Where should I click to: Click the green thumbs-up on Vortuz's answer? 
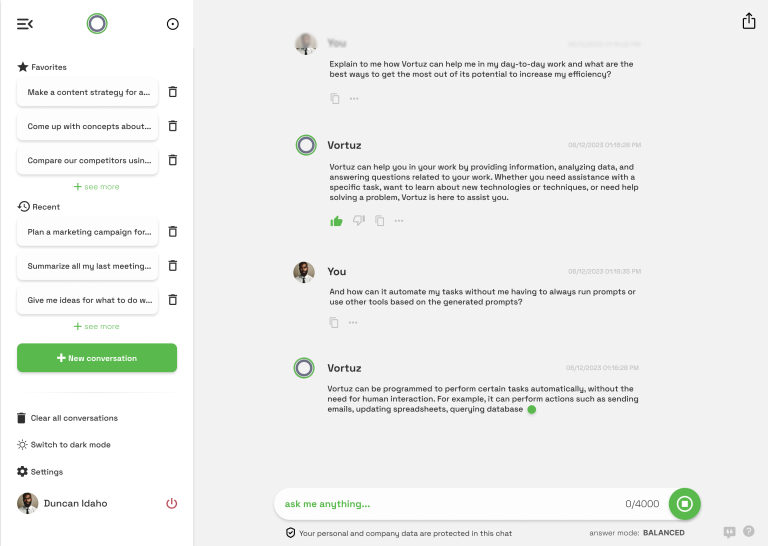point(336,221)
